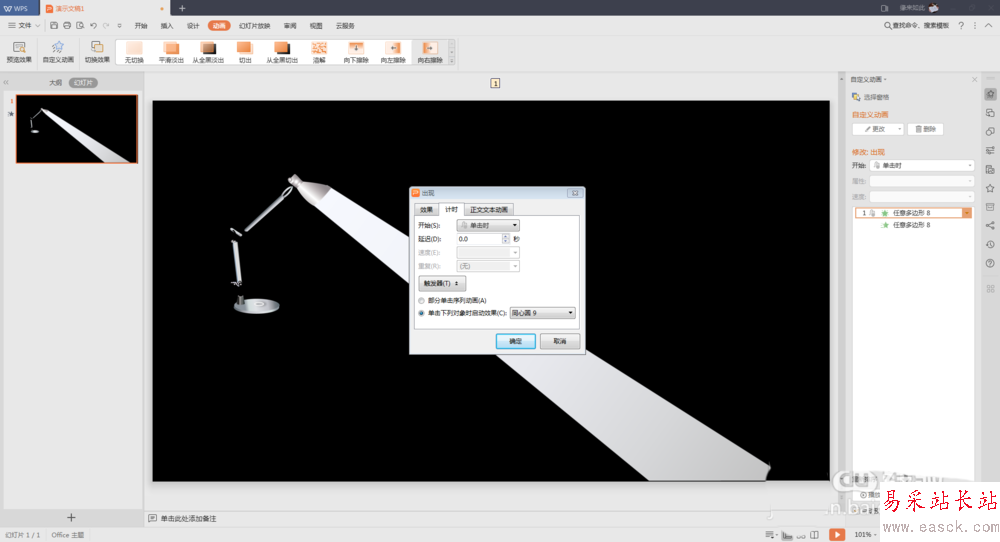Open the 云服务 cloud services tab
This screenshot has width=1000, height=542.
[345, 26]
